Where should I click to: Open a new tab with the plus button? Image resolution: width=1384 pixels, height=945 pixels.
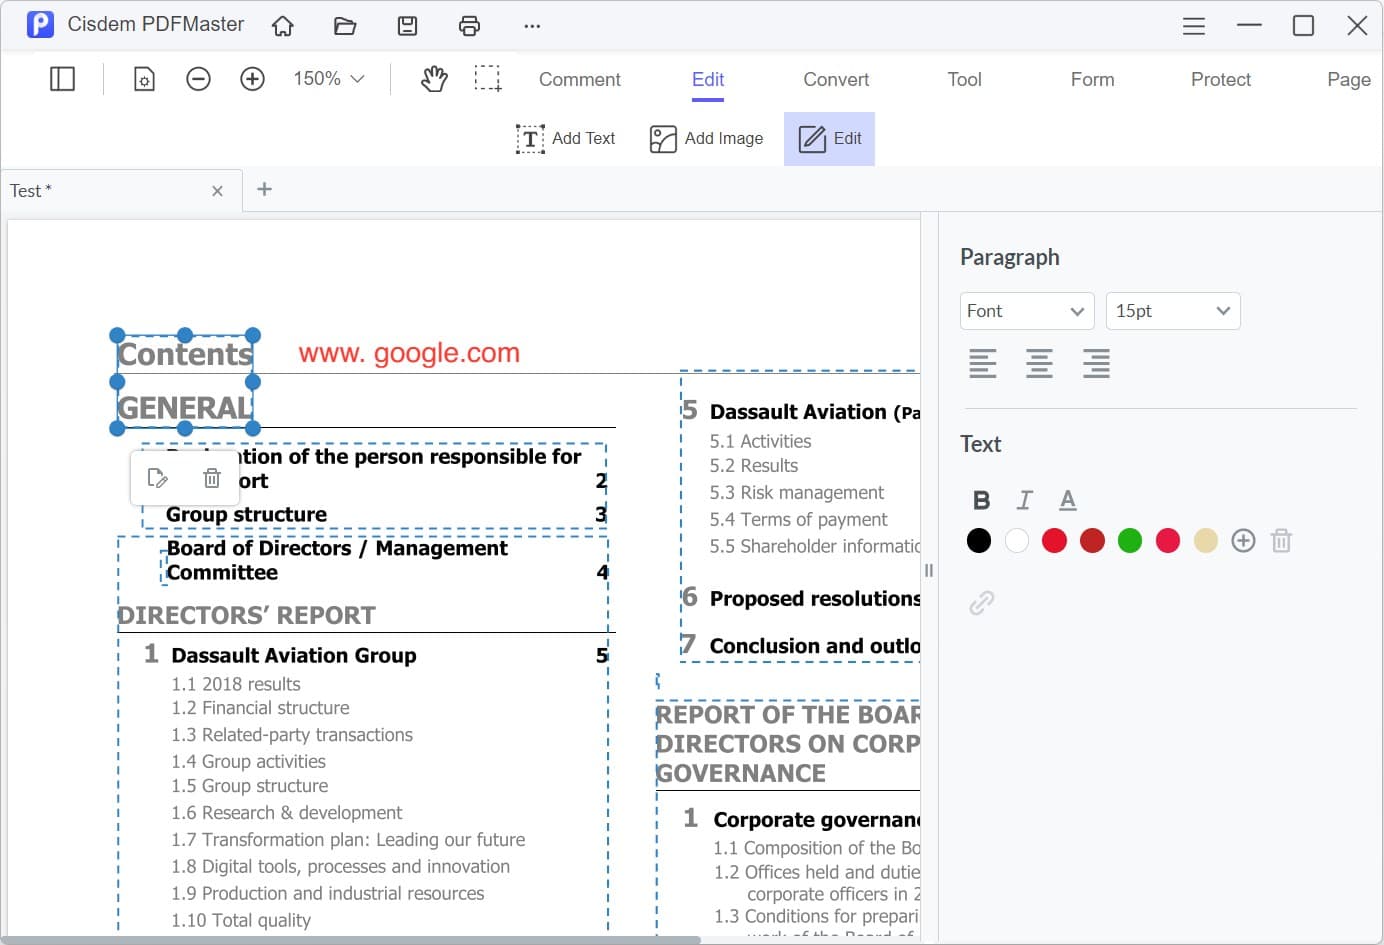[x=264, y=190]
